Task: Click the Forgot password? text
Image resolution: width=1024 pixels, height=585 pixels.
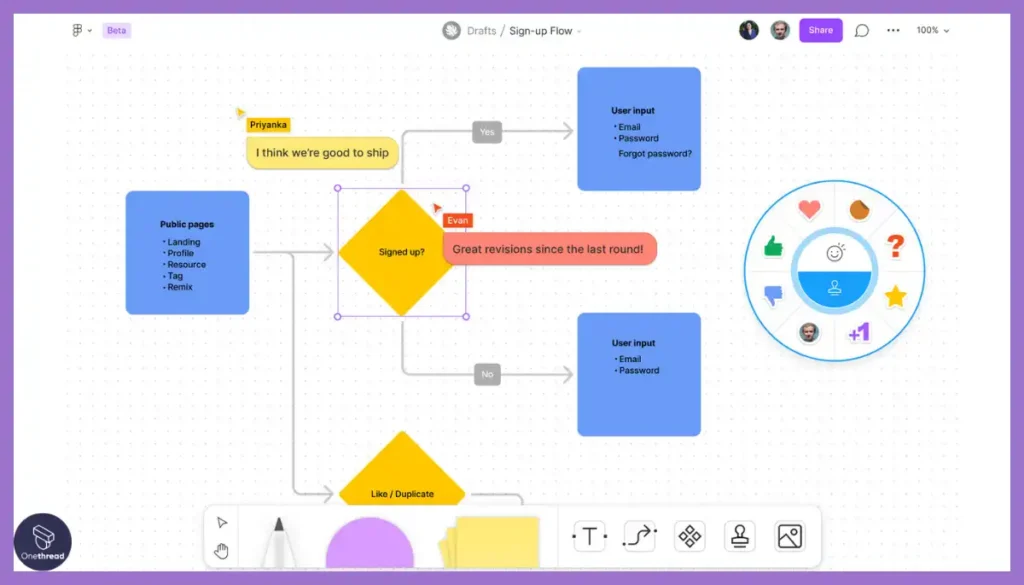Action: 655,153
